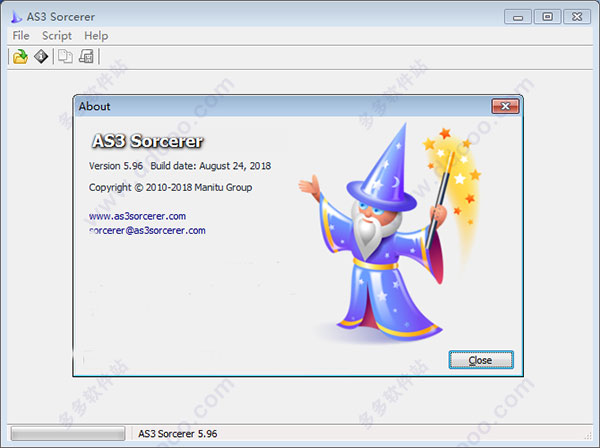The width and height of the screenshot is (600, 448).
Task: Click the Save script toolbar icon
Action: [86, 57]
